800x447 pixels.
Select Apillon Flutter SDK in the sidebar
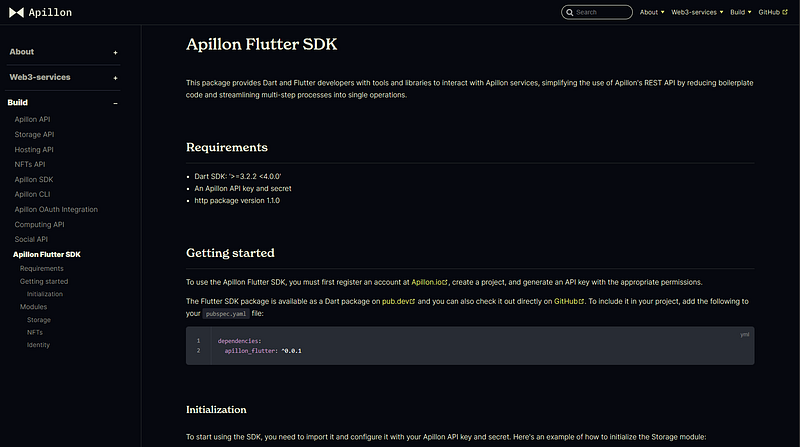click(47, 254)
